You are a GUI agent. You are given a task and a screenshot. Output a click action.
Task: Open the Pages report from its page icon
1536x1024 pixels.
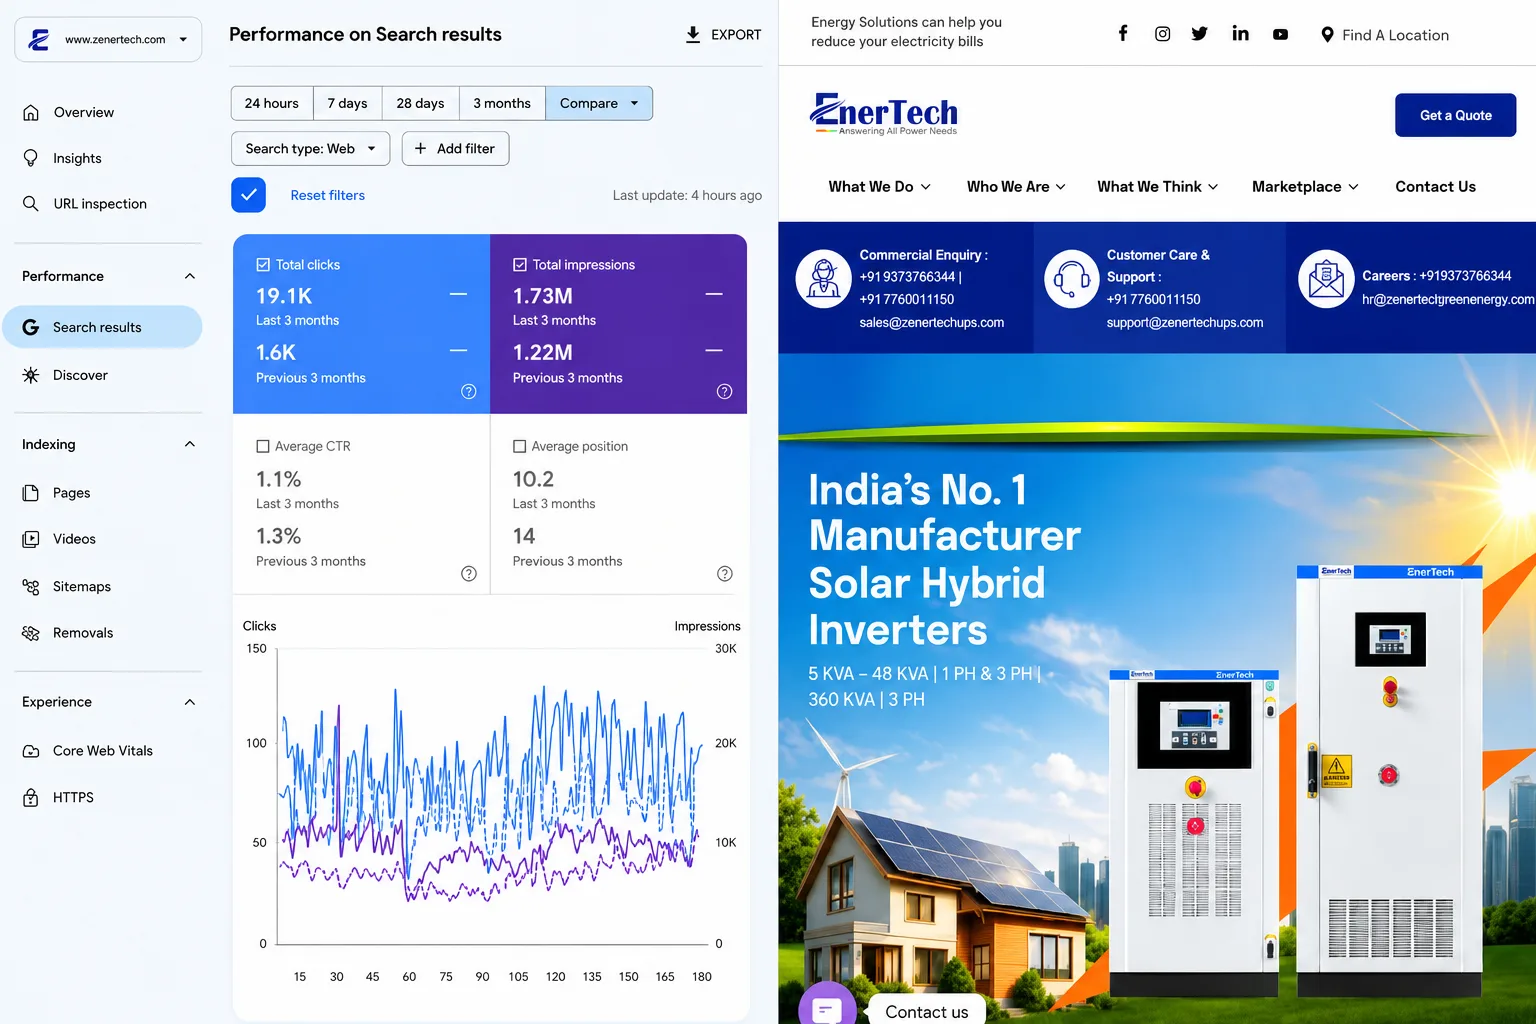click(x=31, y=493)
